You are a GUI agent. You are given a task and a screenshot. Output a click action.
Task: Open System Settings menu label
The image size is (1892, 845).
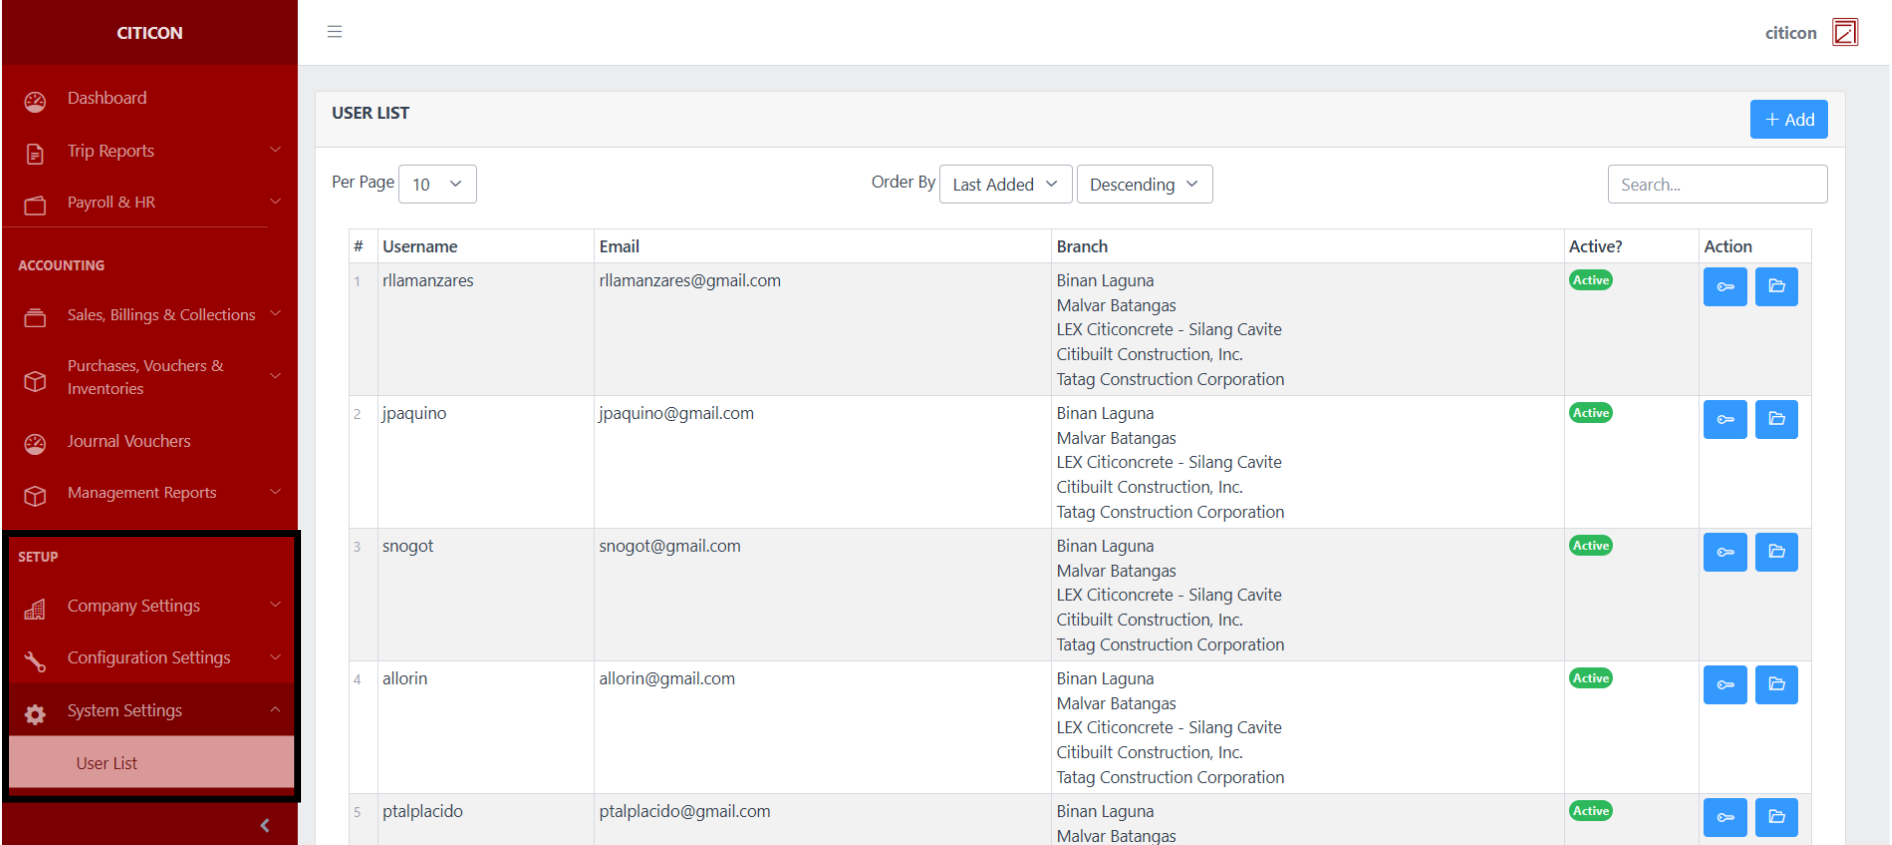(125, 710)
